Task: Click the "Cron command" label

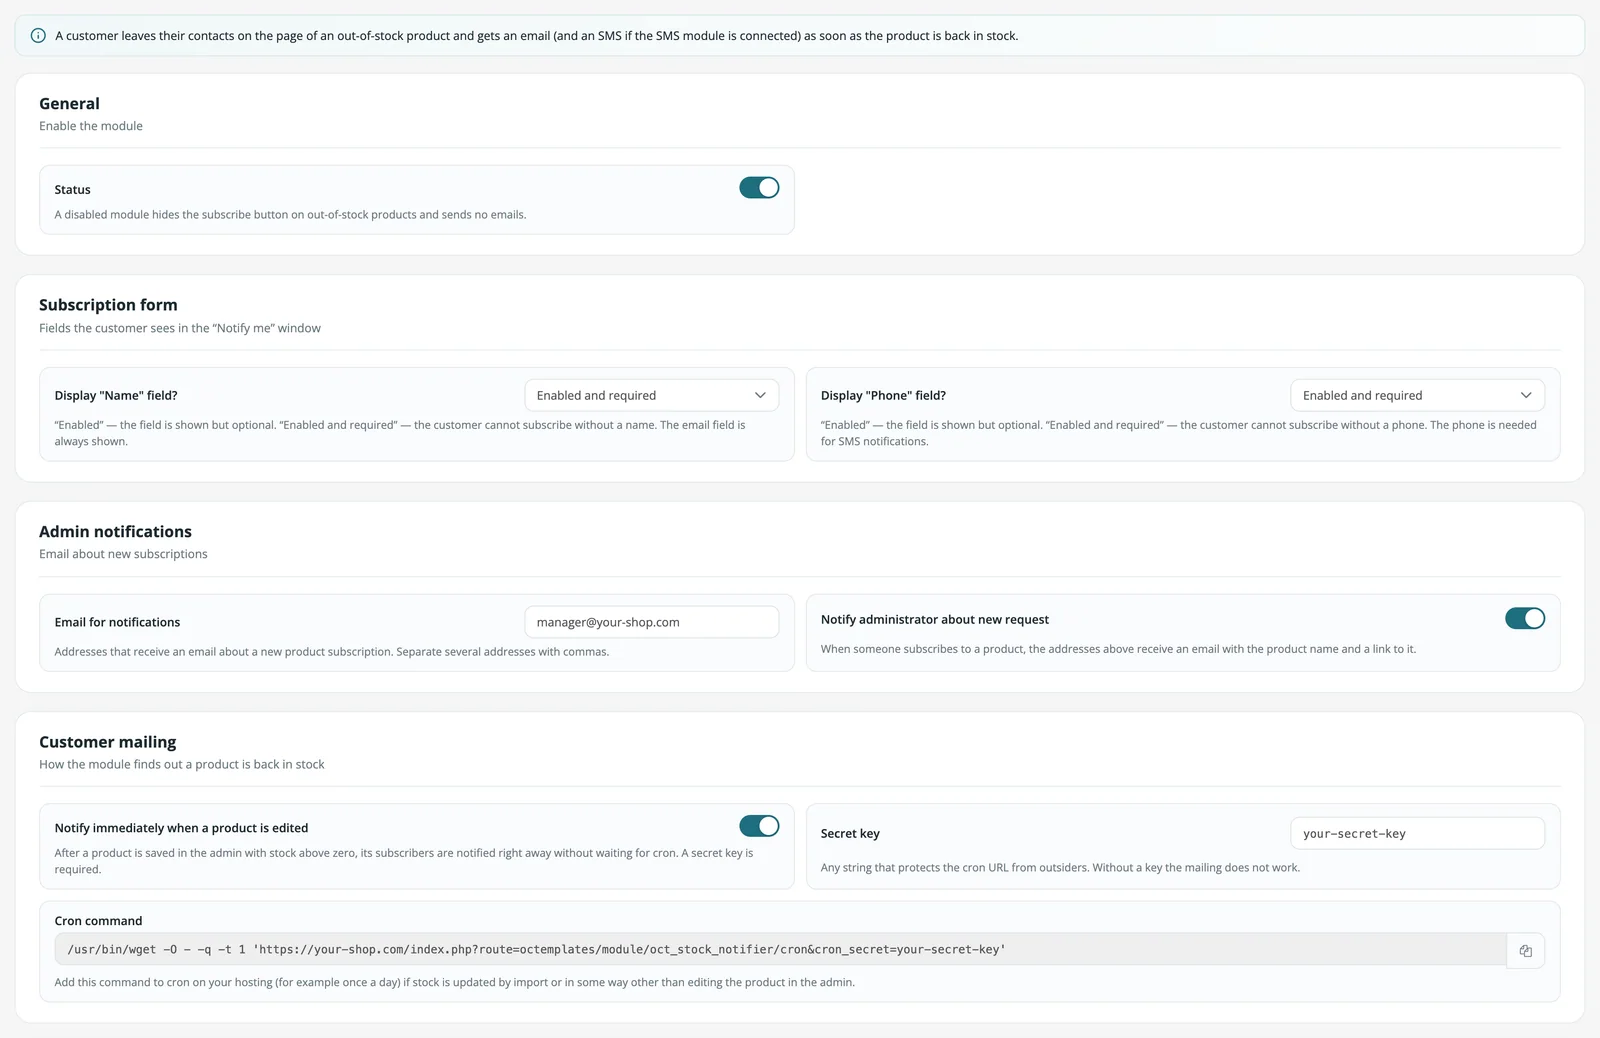Action: coord(98,921)
